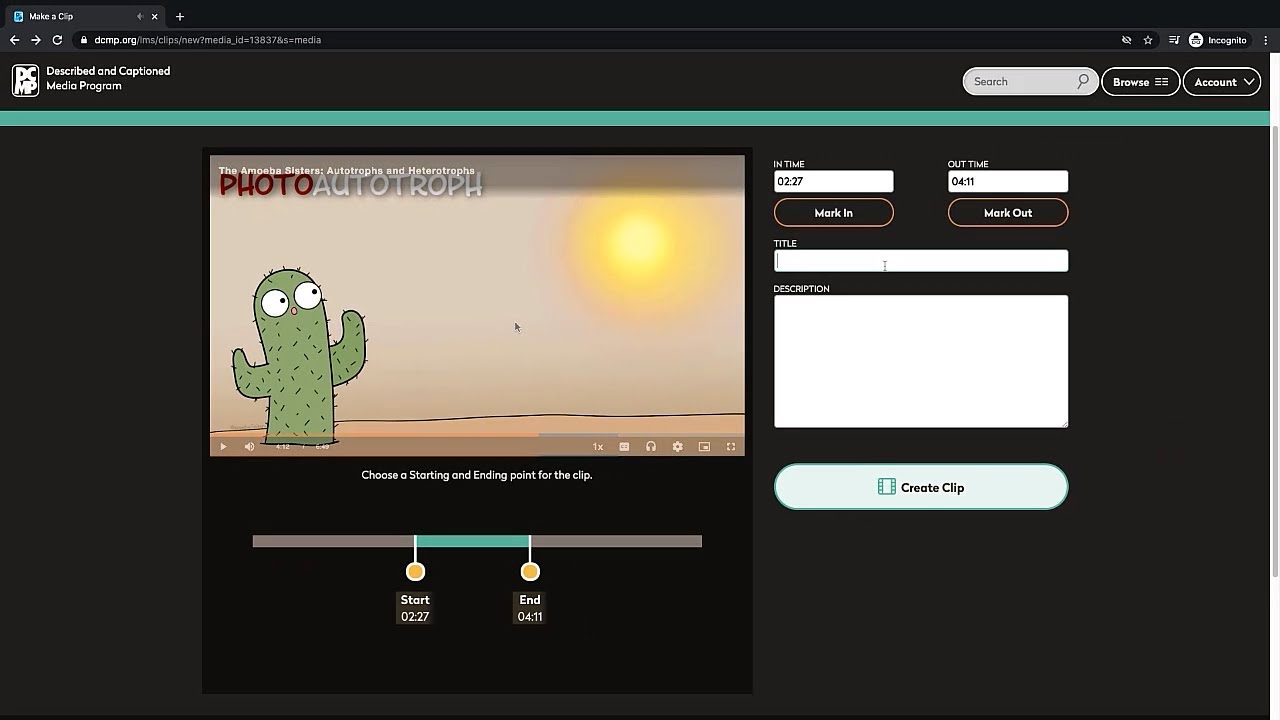Image resolution: width=1280 pixels, height=720 pixels.
Task: Click into the Description text area
Action: click(x=921, y=361)
